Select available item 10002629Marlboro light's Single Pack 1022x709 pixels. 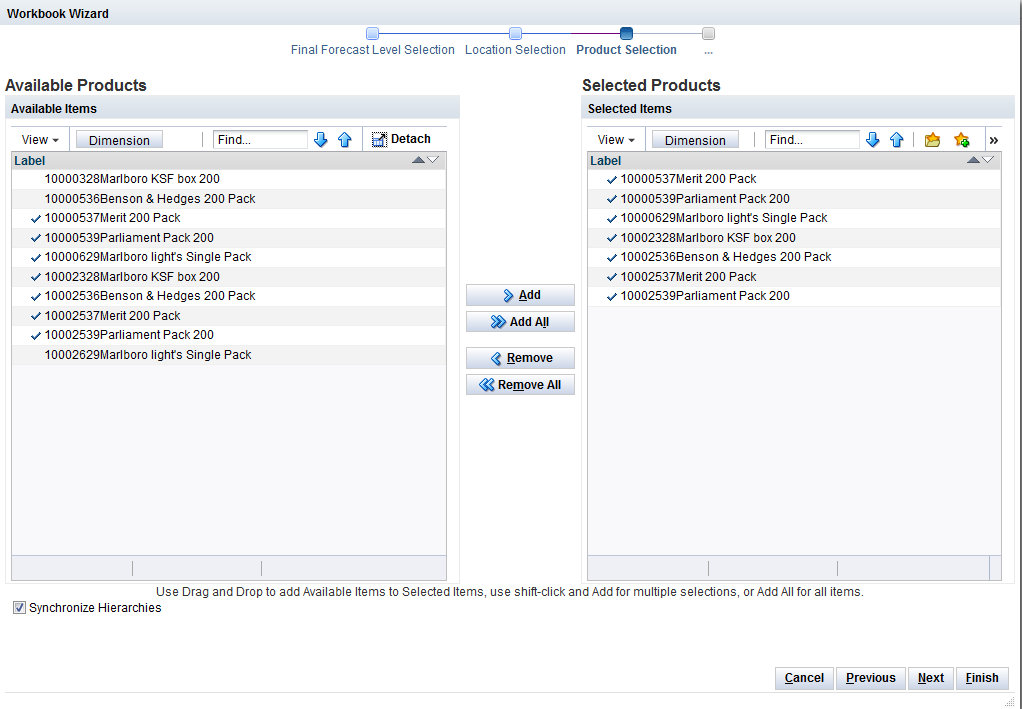tap(229, 355)
